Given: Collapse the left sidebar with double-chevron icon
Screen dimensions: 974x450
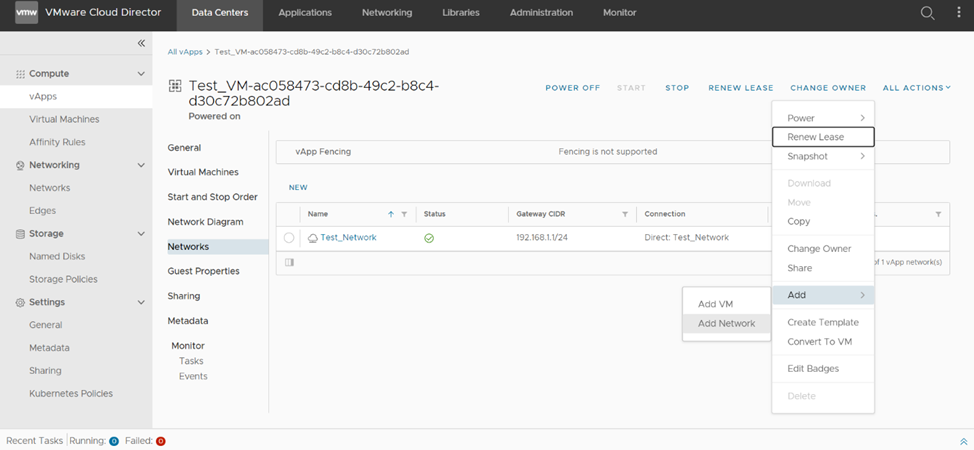Looking at the screenshot, I should [141, 44].
